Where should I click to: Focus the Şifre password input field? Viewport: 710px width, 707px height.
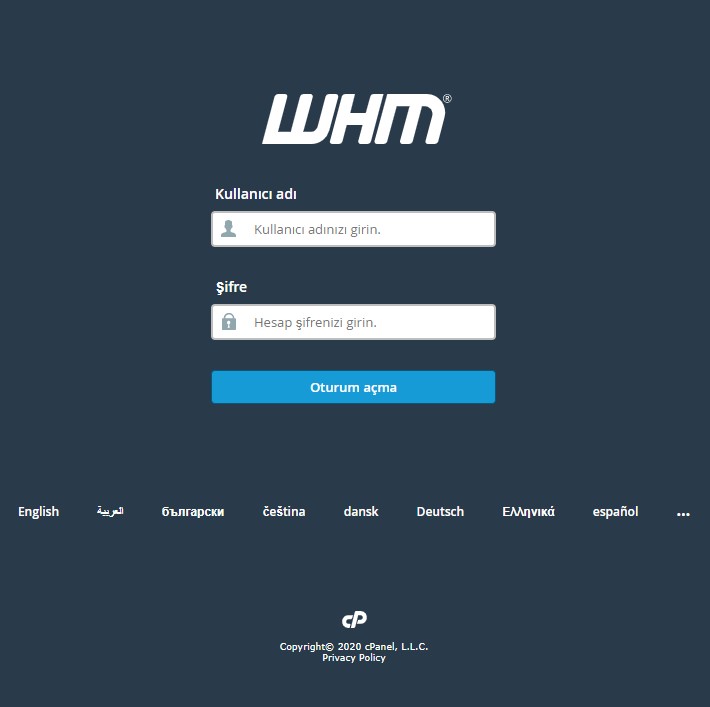(x=354, y=322)
